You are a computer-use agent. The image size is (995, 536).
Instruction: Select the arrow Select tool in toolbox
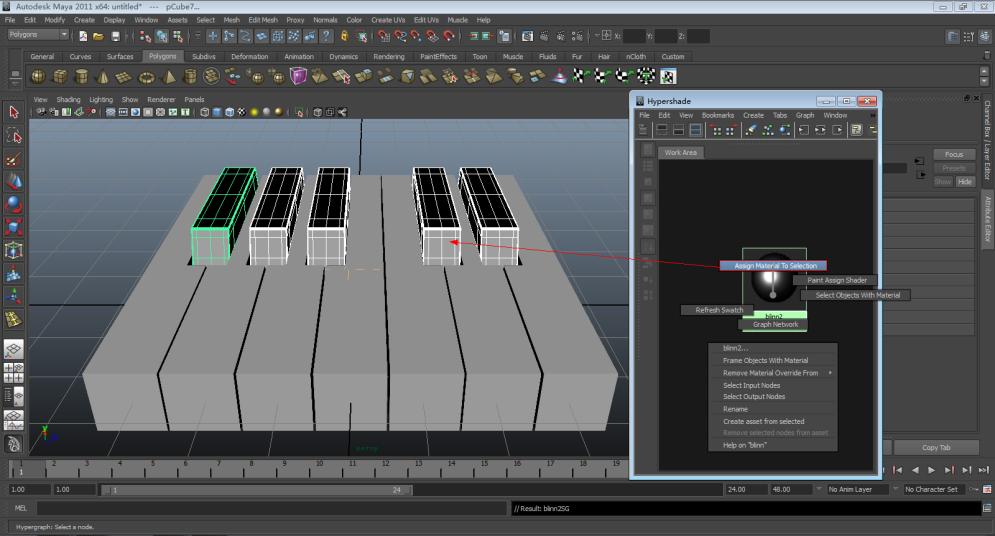pos(14,112)
